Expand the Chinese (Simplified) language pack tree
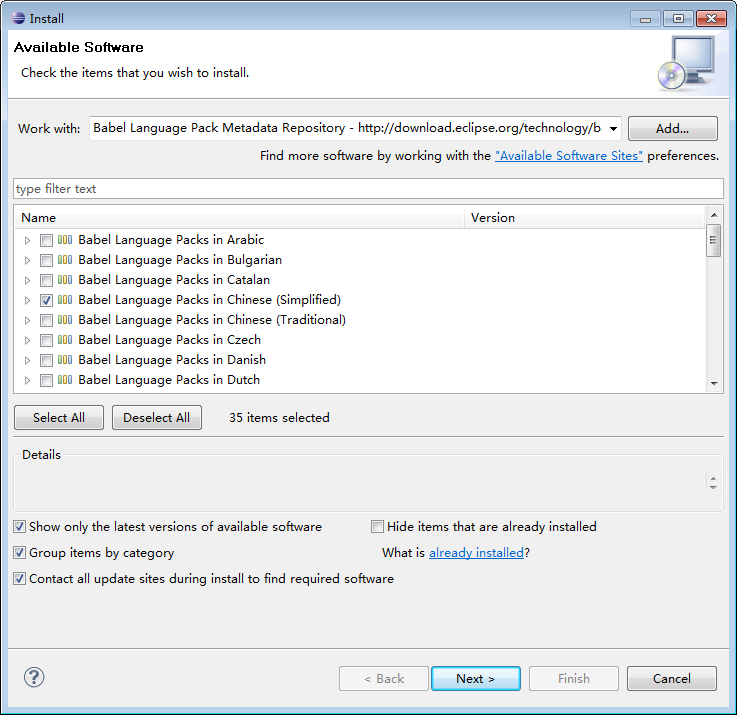 (x=28, y=300)
